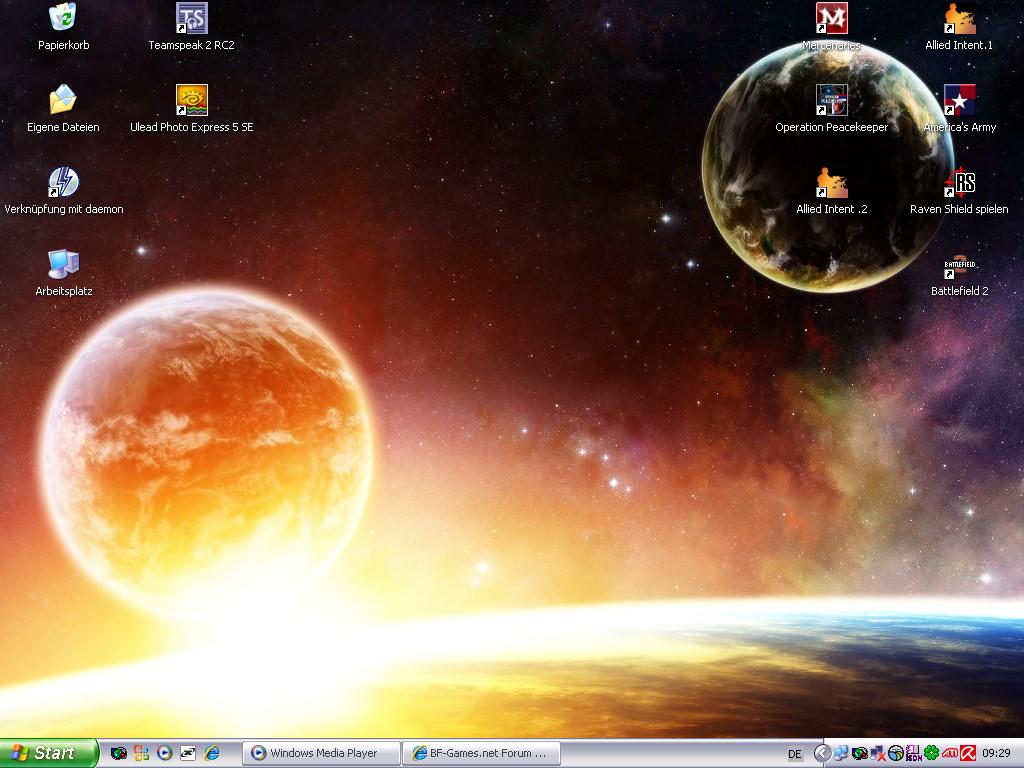Open Avira red umbrella tray icon
The image size is (1024, 768).
coord(968,754)
